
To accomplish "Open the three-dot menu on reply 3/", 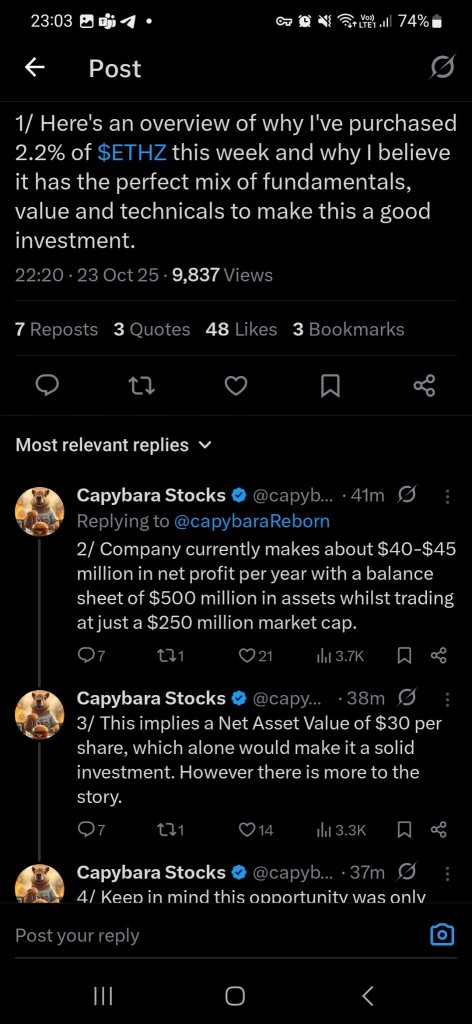I will pyautogui.click(x=447, y=699).
